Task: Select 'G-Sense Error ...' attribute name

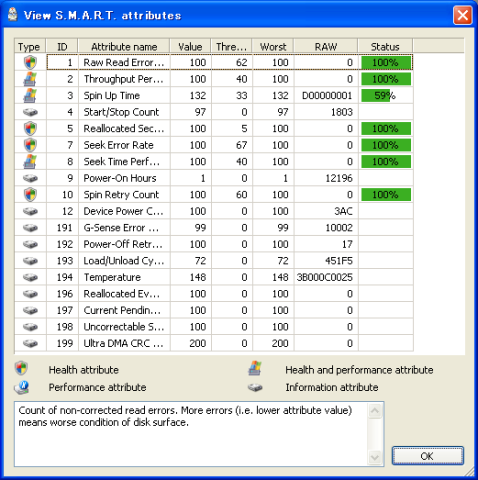Action: click(121, 228)
